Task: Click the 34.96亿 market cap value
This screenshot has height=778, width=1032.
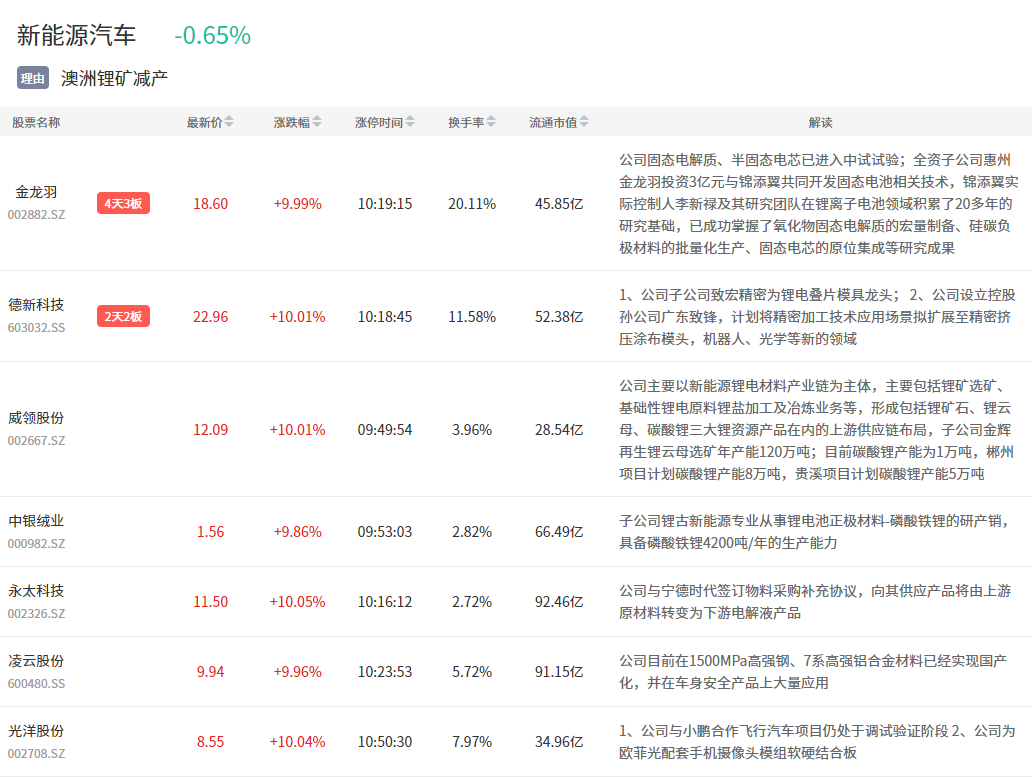Action: pos(559,742)
